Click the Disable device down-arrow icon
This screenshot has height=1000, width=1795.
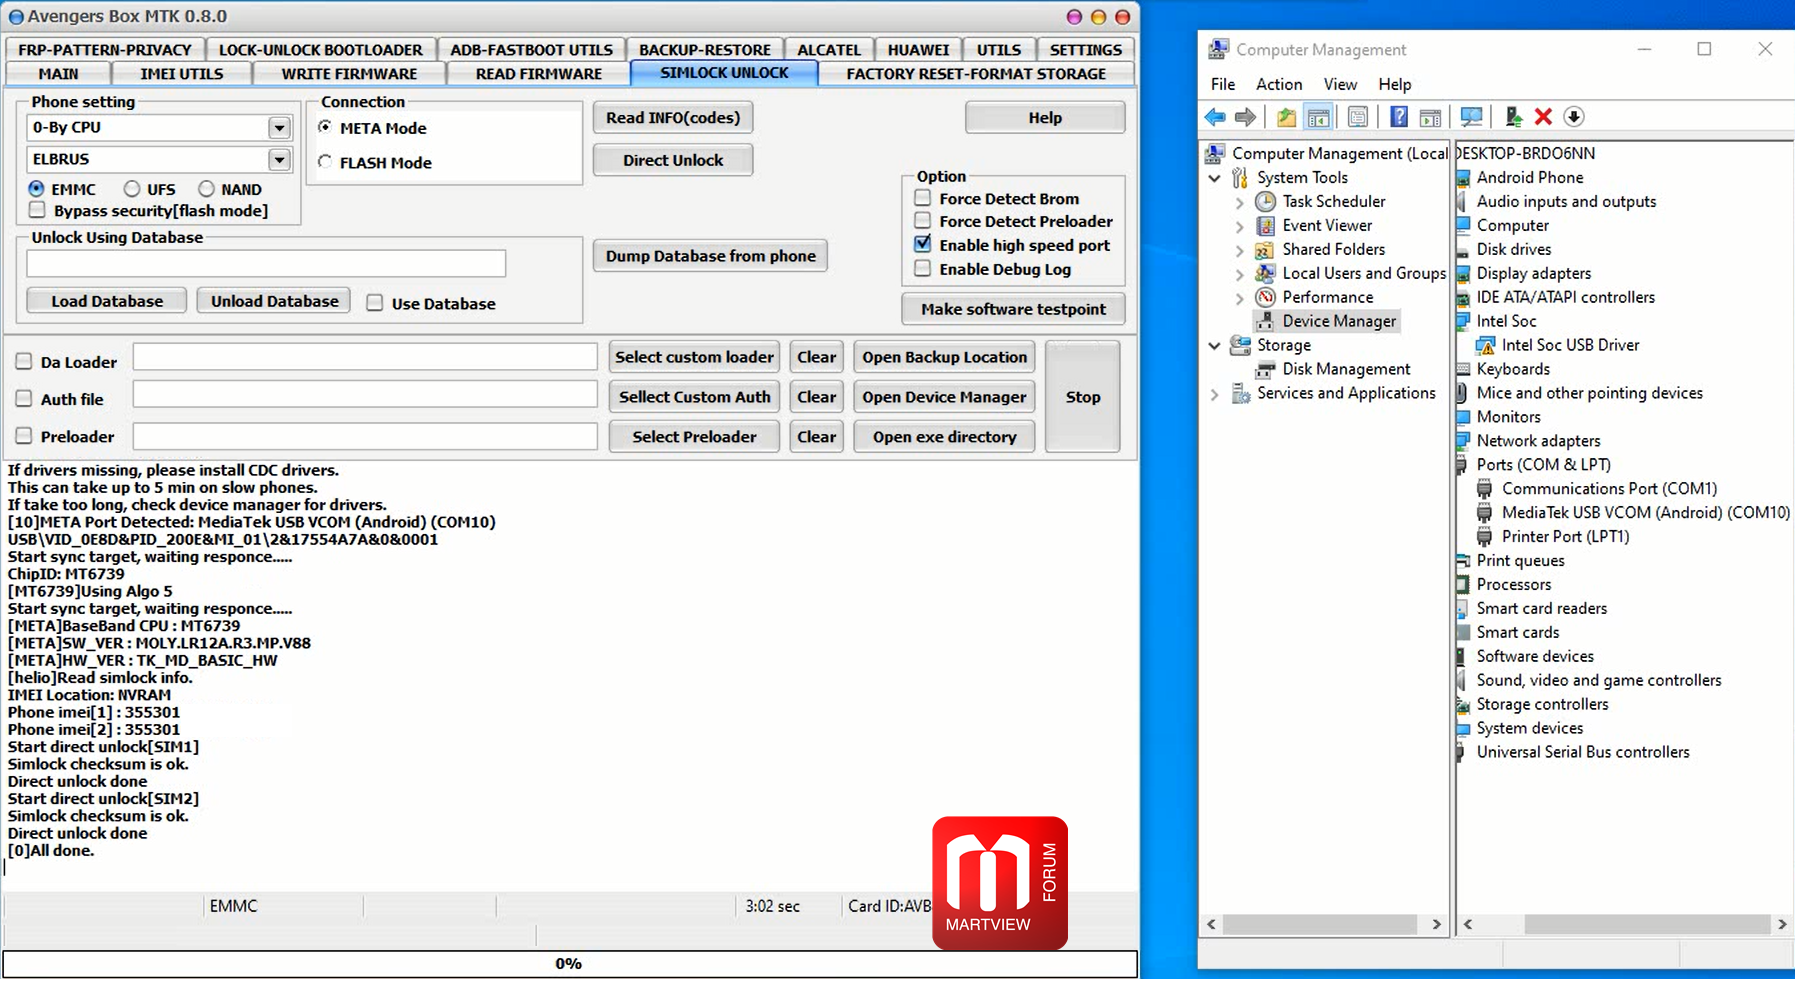point(1574,117)
